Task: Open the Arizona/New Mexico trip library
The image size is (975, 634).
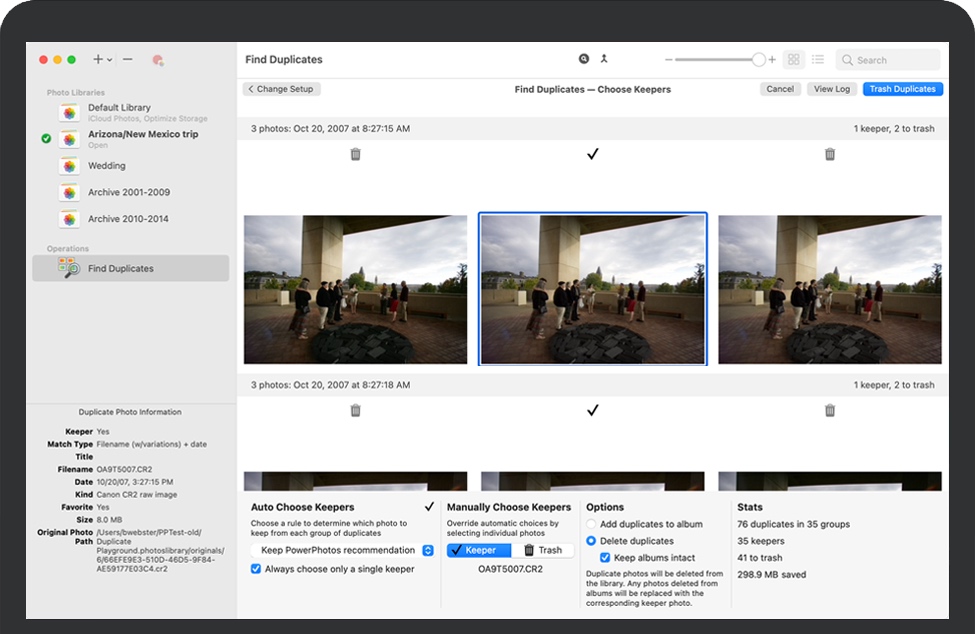Action: pyautogui.click(x=142, y=134)
